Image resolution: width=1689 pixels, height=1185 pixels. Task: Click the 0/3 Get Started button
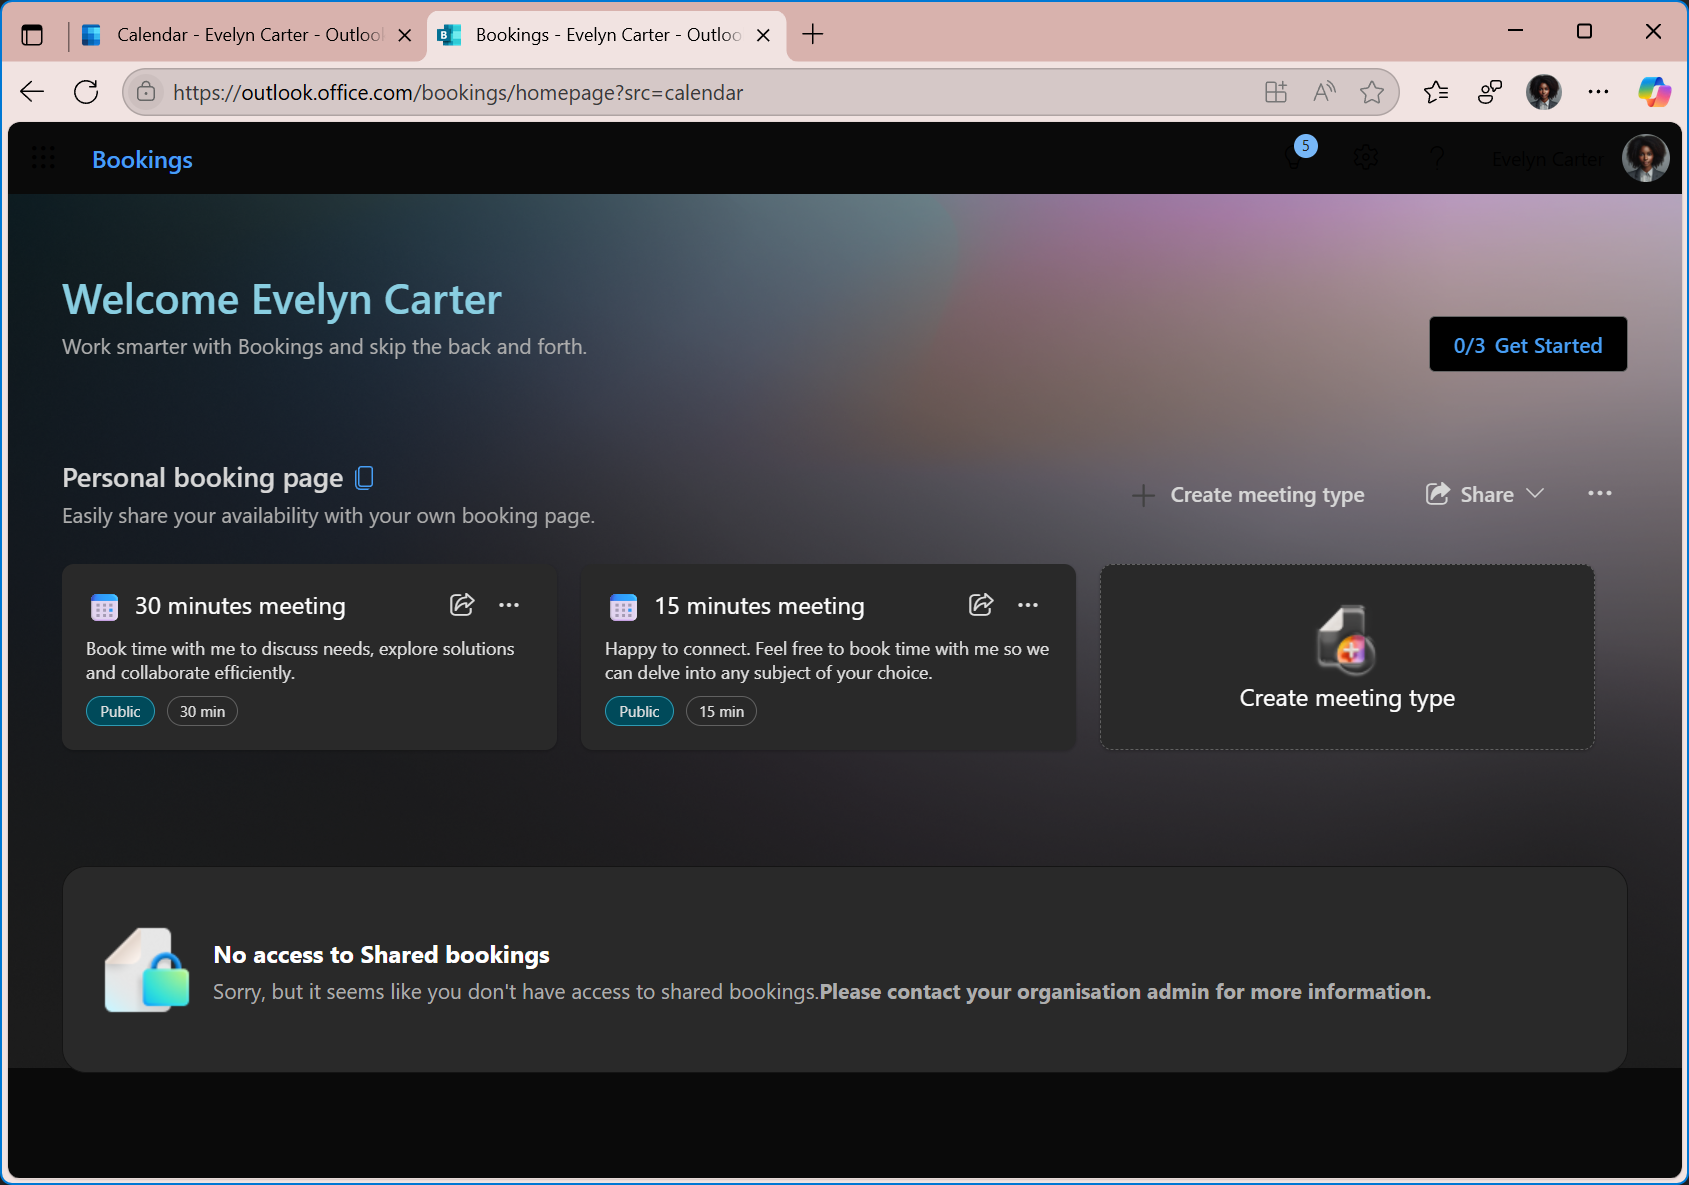click(1528, 345)
